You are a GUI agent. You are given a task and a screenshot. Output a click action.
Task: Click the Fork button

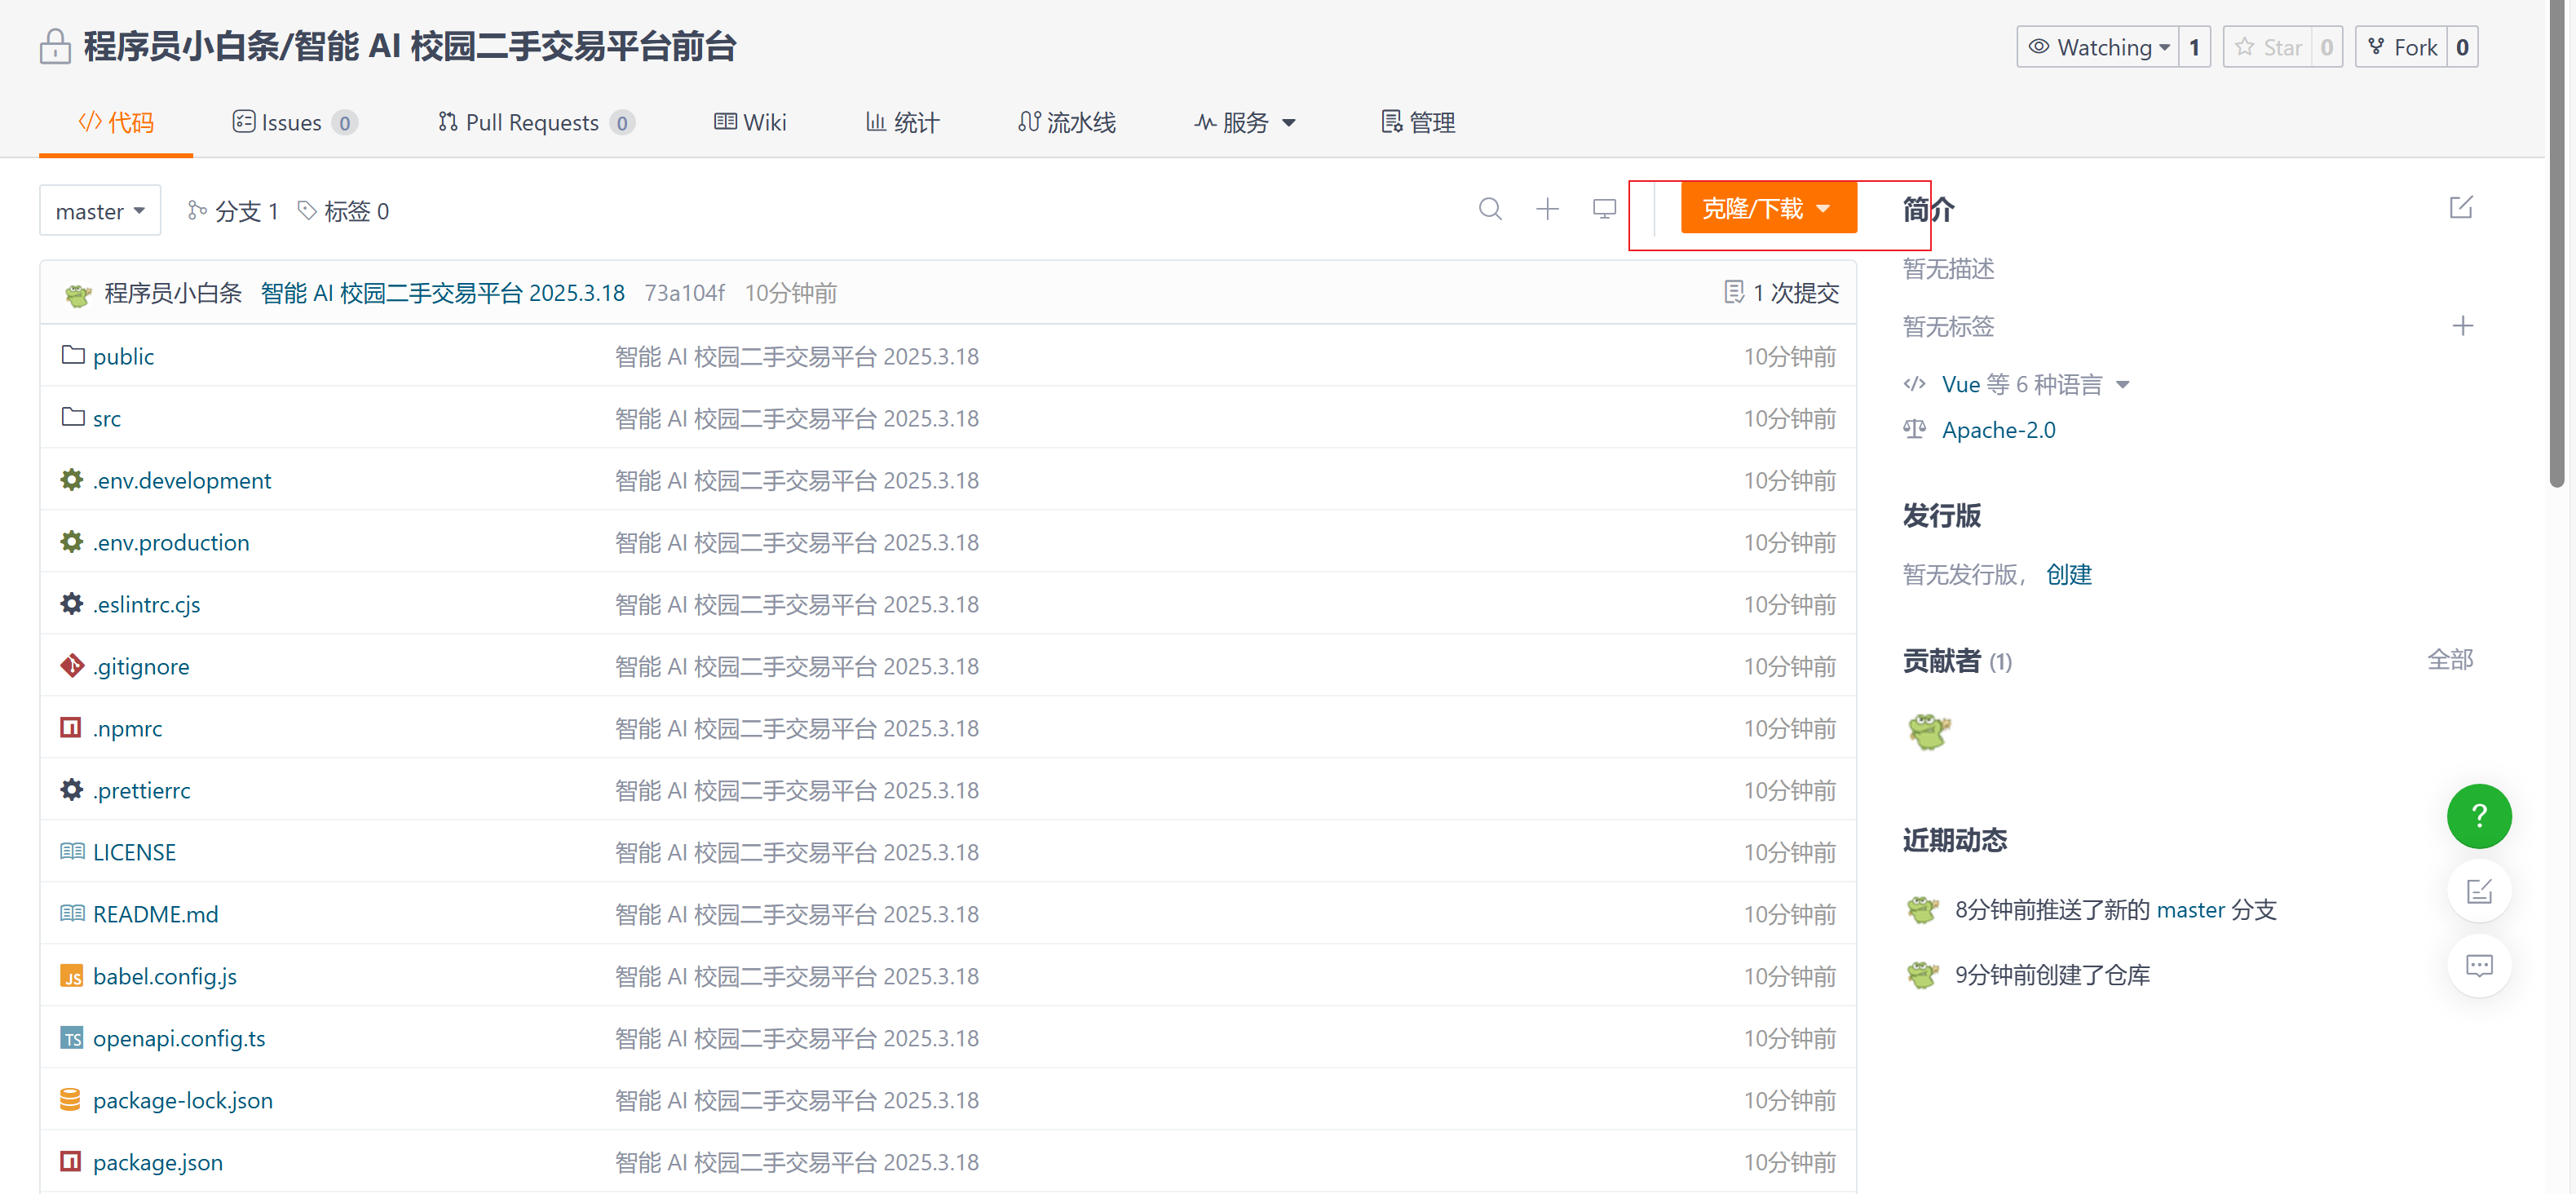click(2402, 47)
